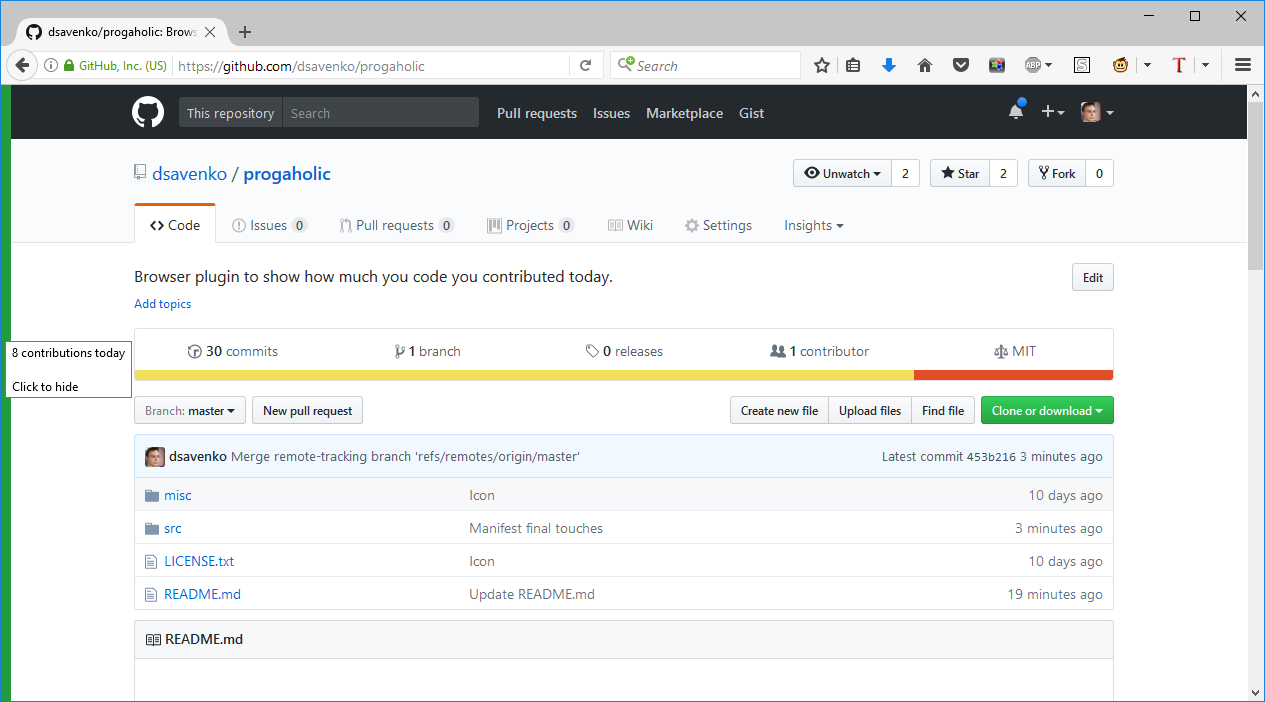Open the Insights dropdown tab

click(x=814, y=226)
